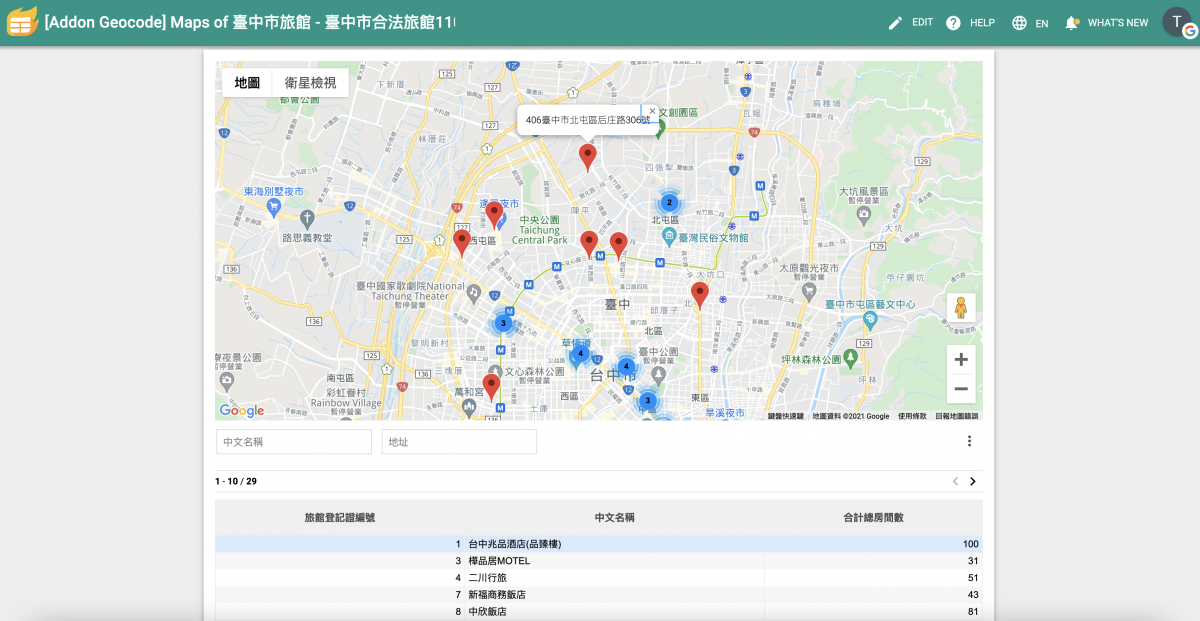Open 使用條款 terms link
This screenshot has height=621, width=1200.
(x=912, y=416)
